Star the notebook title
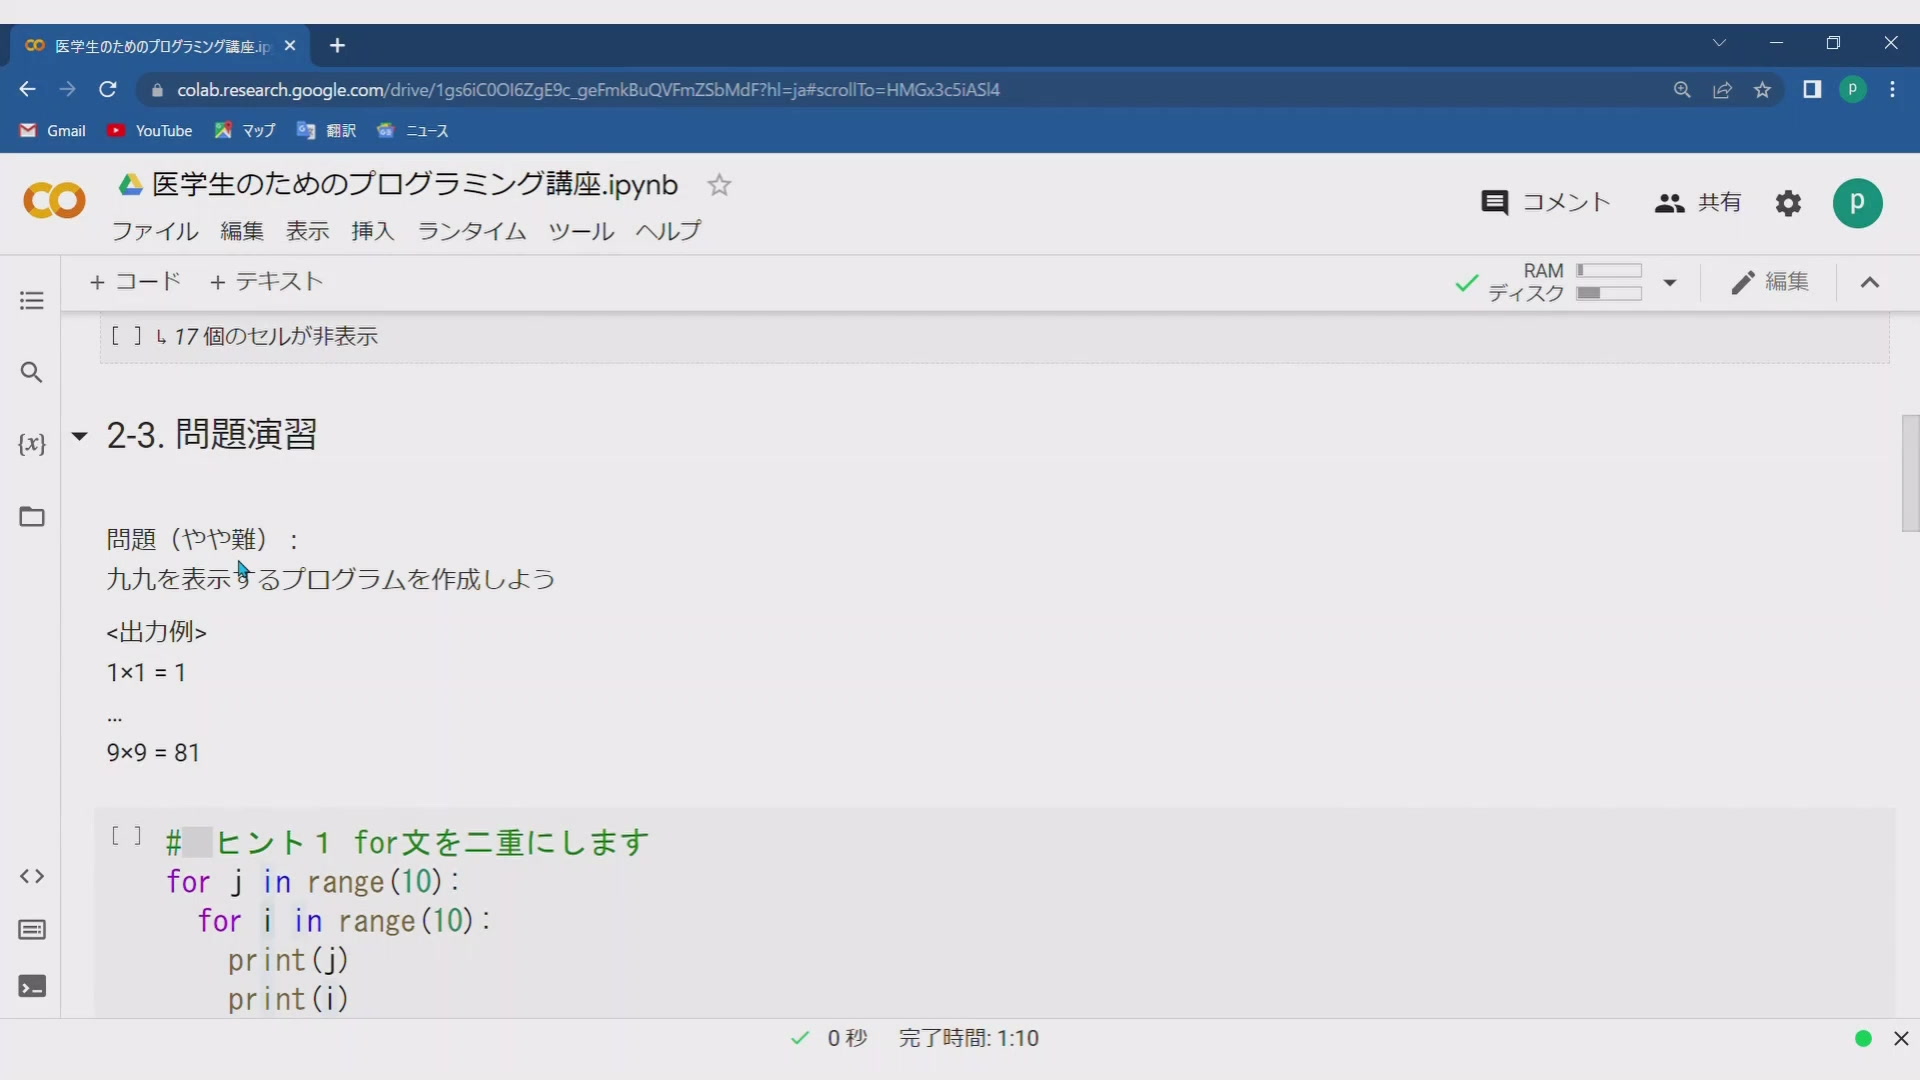Image resolution: width=1920 pixels, height=1080 pixels. (719, 186)
